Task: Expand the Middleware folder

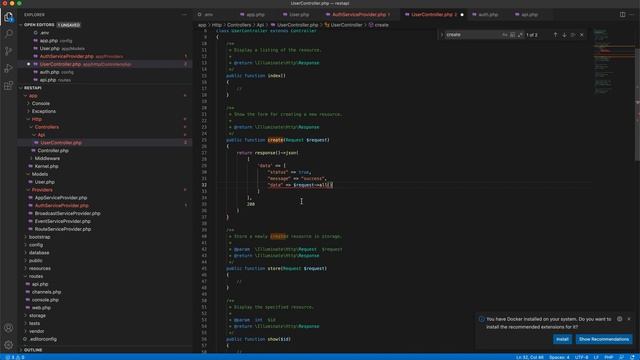Action: pyautogui.click(x=47, y=158)
